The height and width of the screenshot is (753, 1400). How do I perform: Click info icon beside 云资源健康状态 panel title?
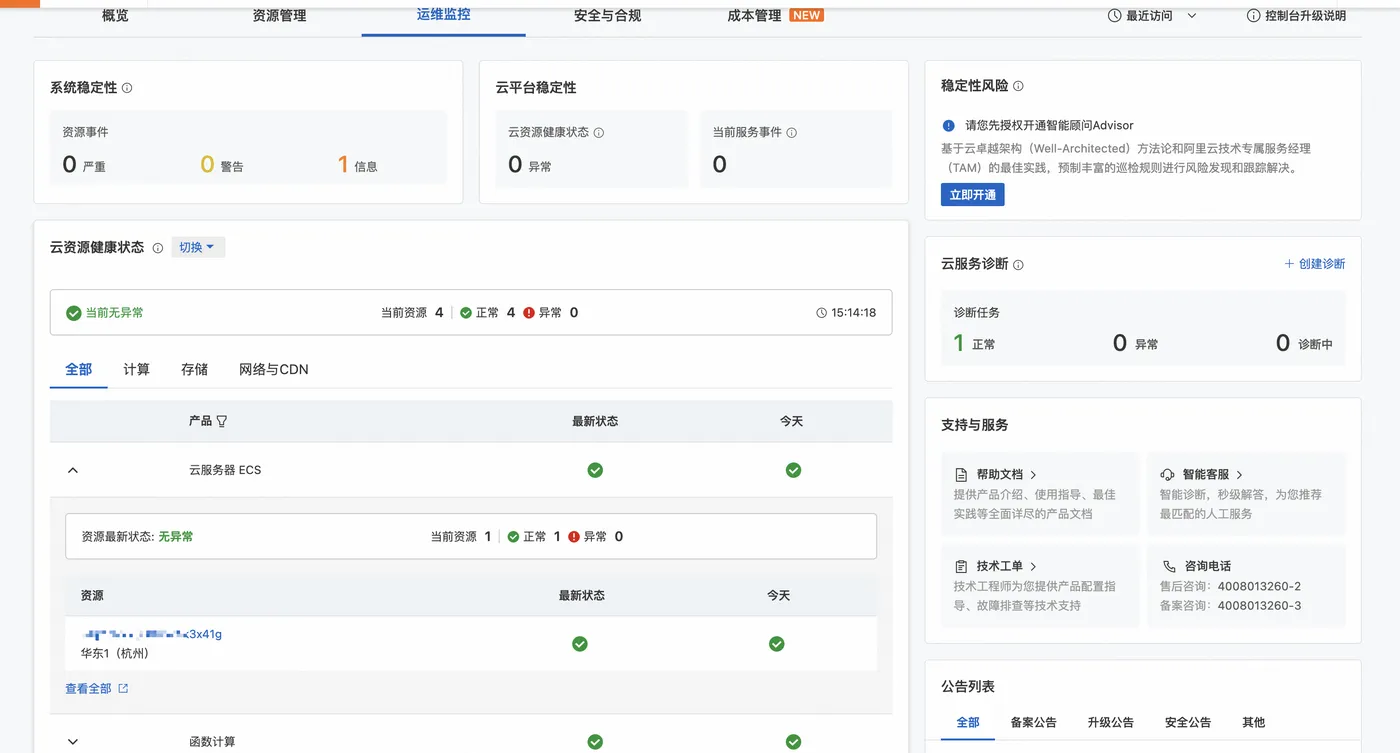(x=158, y=248)
